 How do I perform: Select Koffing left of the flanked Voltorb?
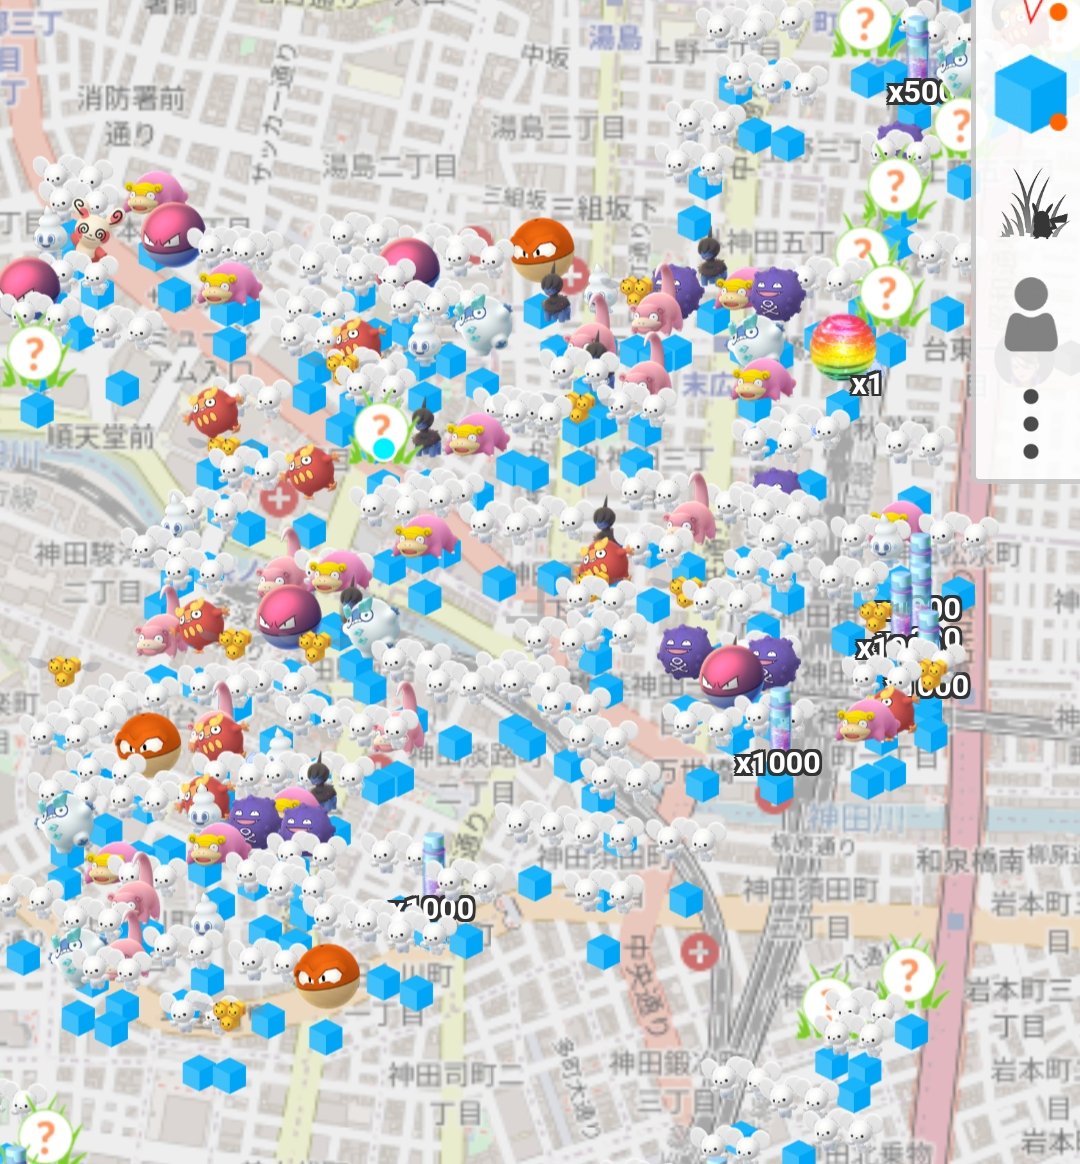[x=683, y=651]
